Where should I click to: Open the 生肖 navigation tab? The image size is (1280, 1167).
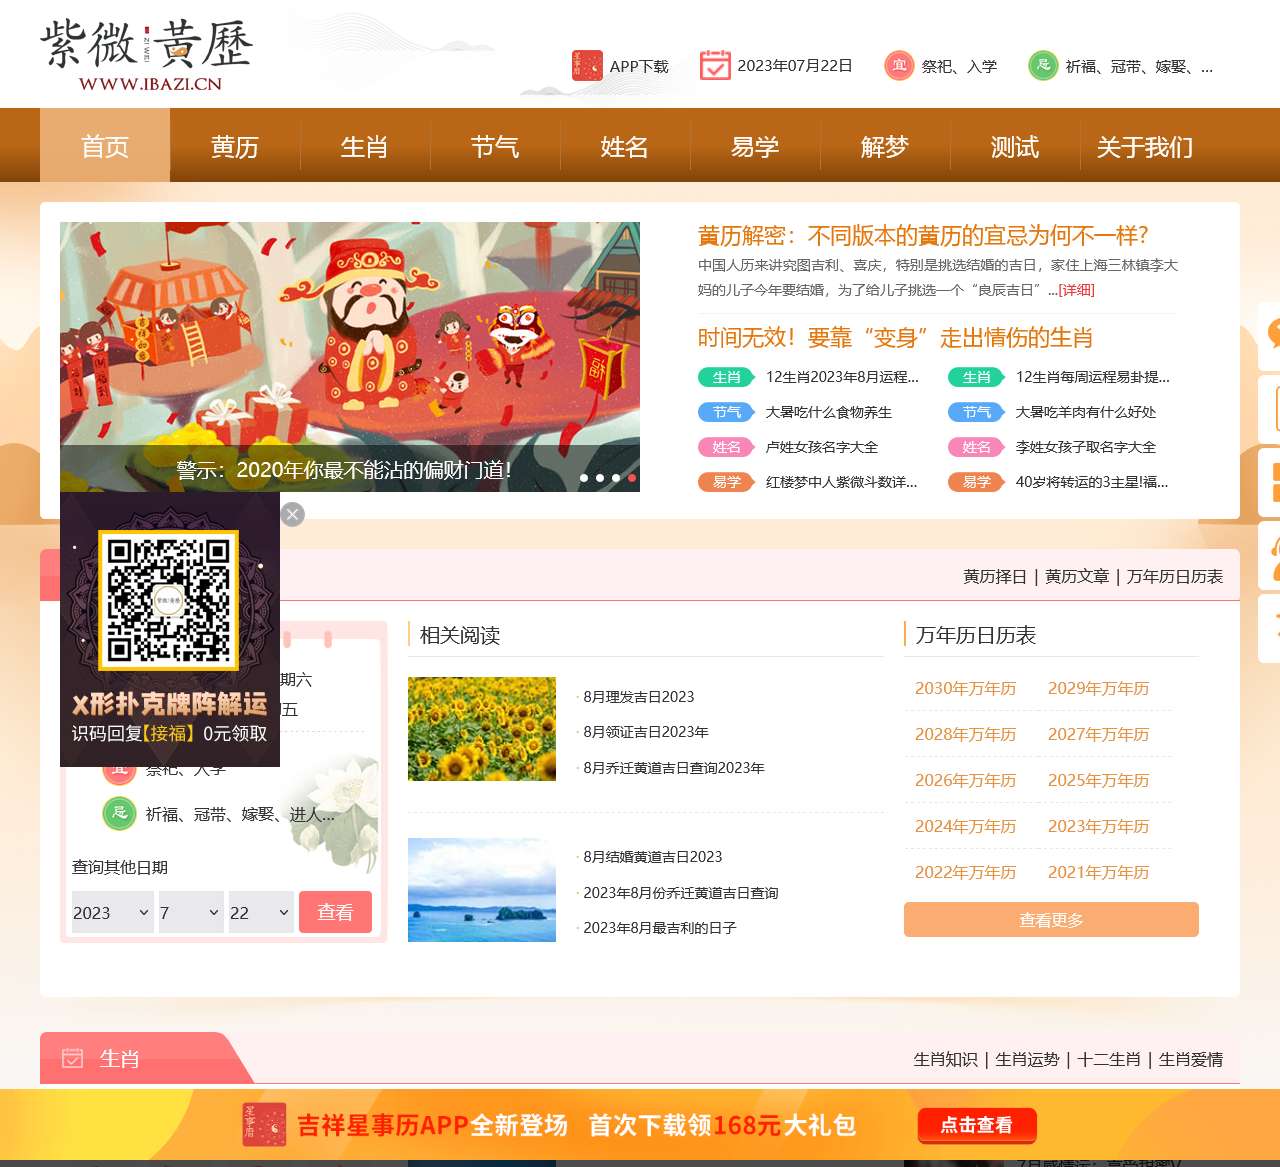365,146
